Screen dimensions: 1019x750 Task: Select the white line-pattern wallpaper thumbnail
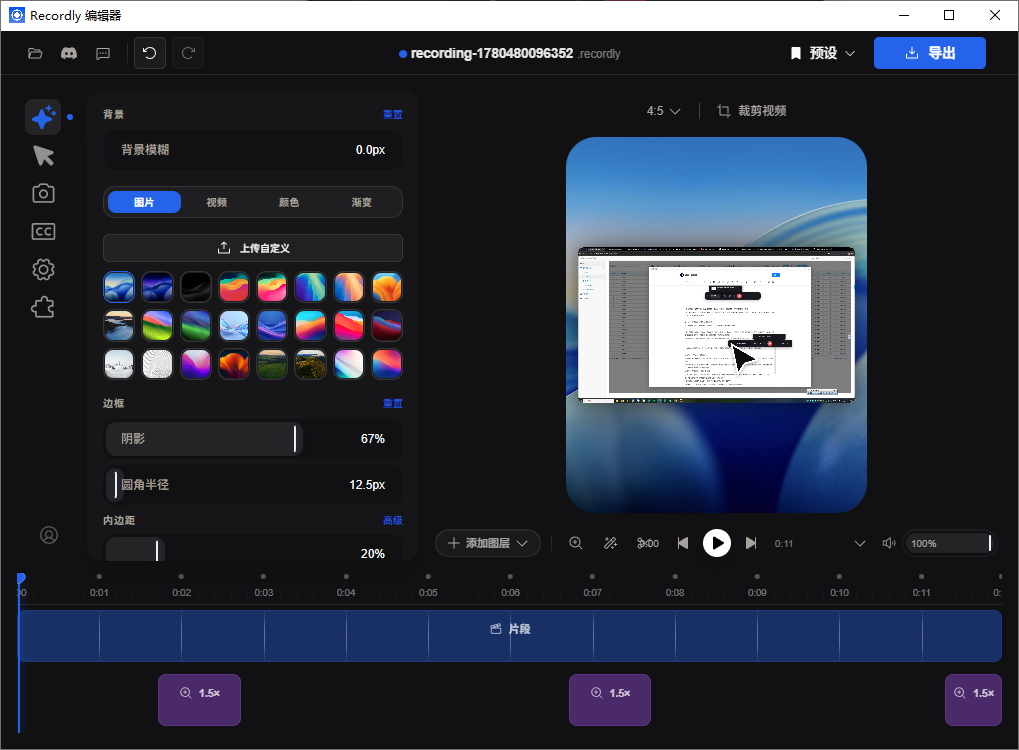point(157,364)
